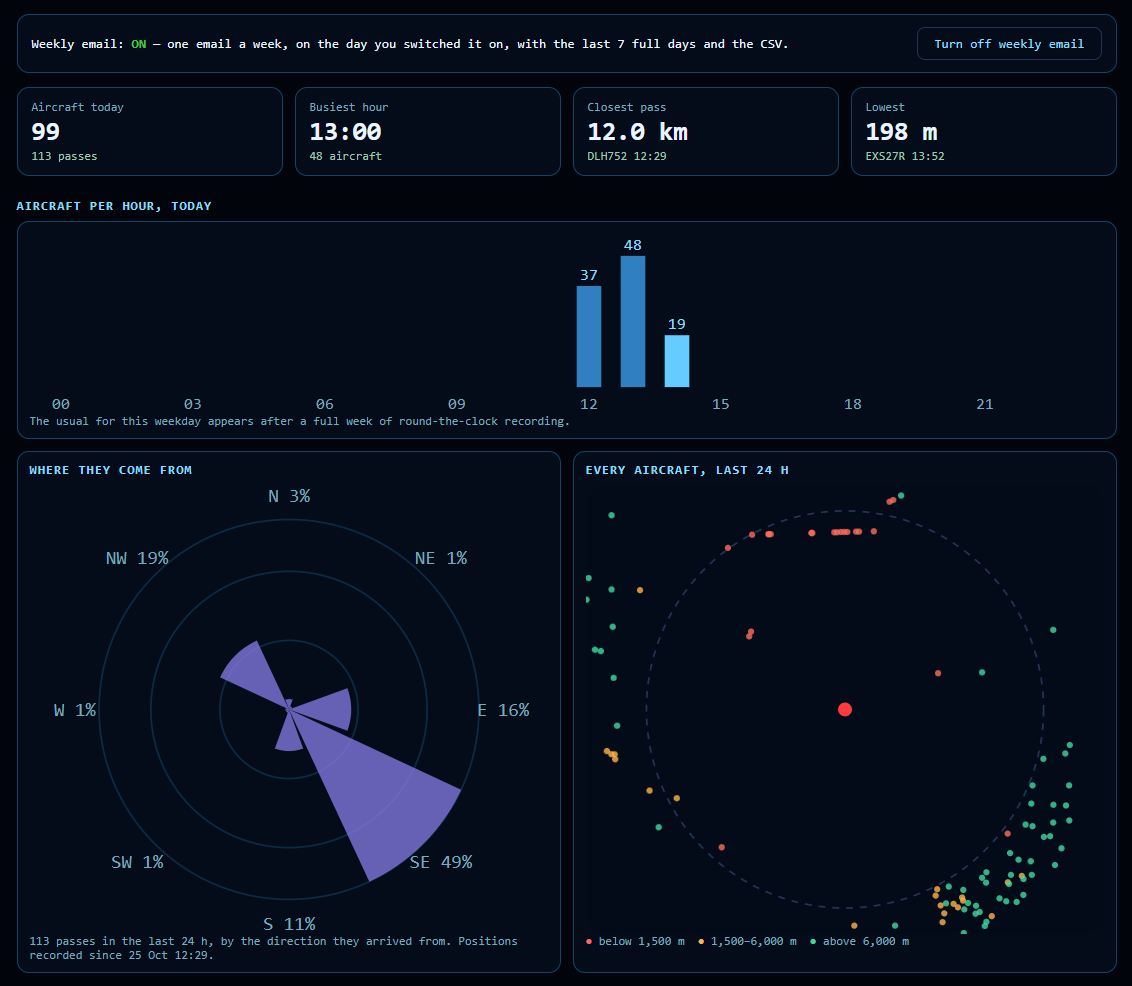1132x986 pixels.
Task: Click the green 'above 6,000 m' legend dot
Action: (x=813, y=941)
